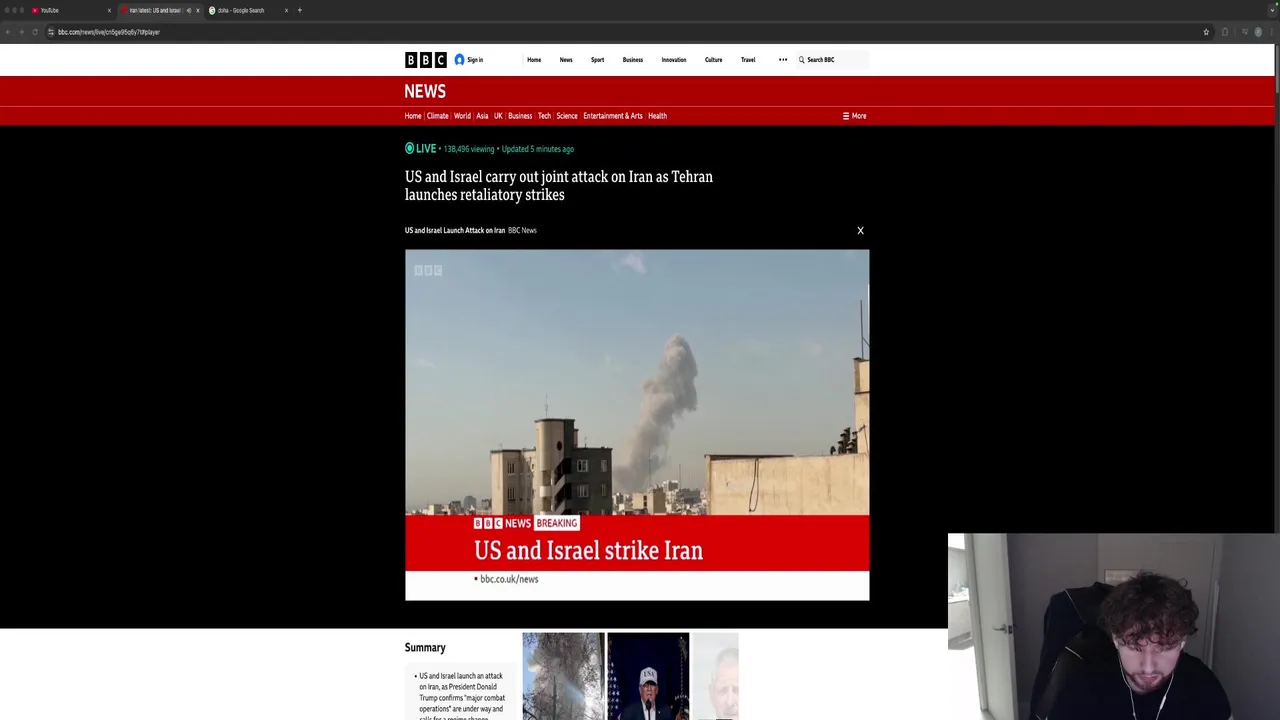Screen dimensions: 1280x720
Task: Open the Chrome three-dot menu
Action: [x=1271, y=32]
